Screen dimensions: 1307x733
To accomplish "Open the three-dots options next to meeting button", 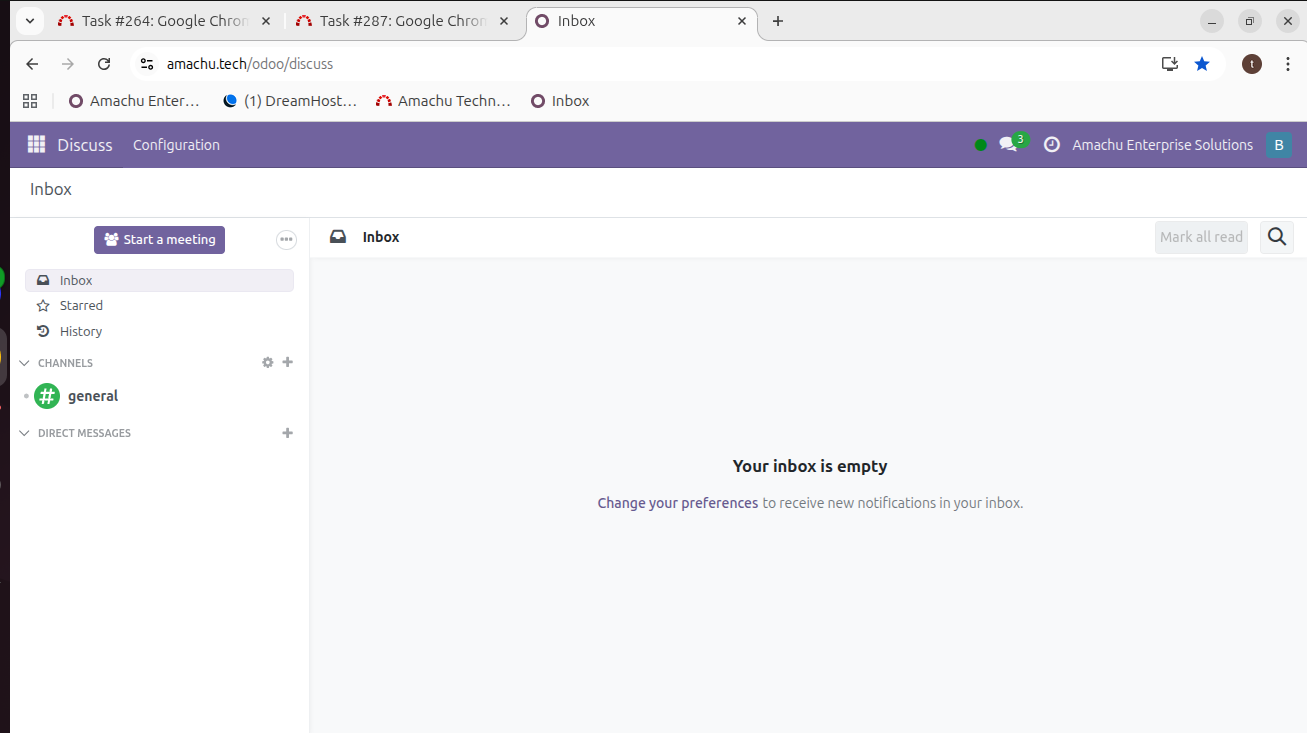I will coord(286,240).
